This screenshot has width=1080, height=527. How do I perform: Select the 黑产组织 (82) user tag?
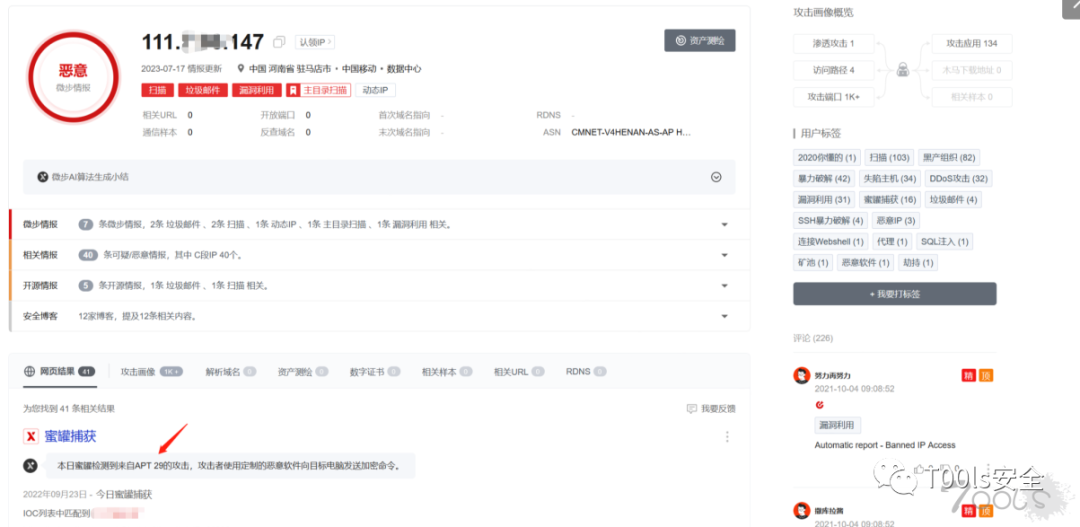click(x=949, y=158)
